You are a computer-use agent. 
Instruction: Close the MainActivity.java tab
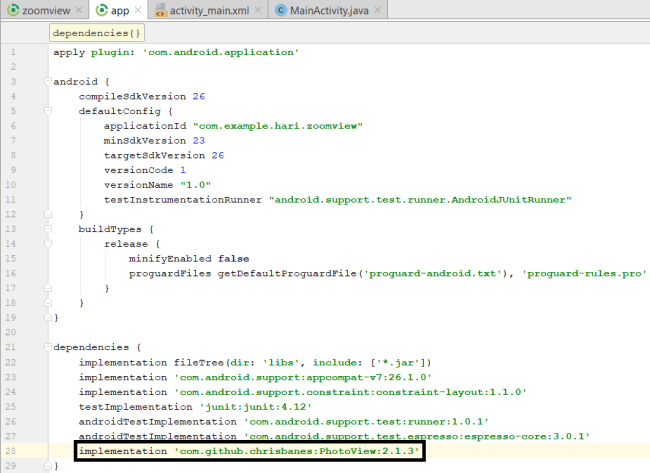click(x=377, y=10)
